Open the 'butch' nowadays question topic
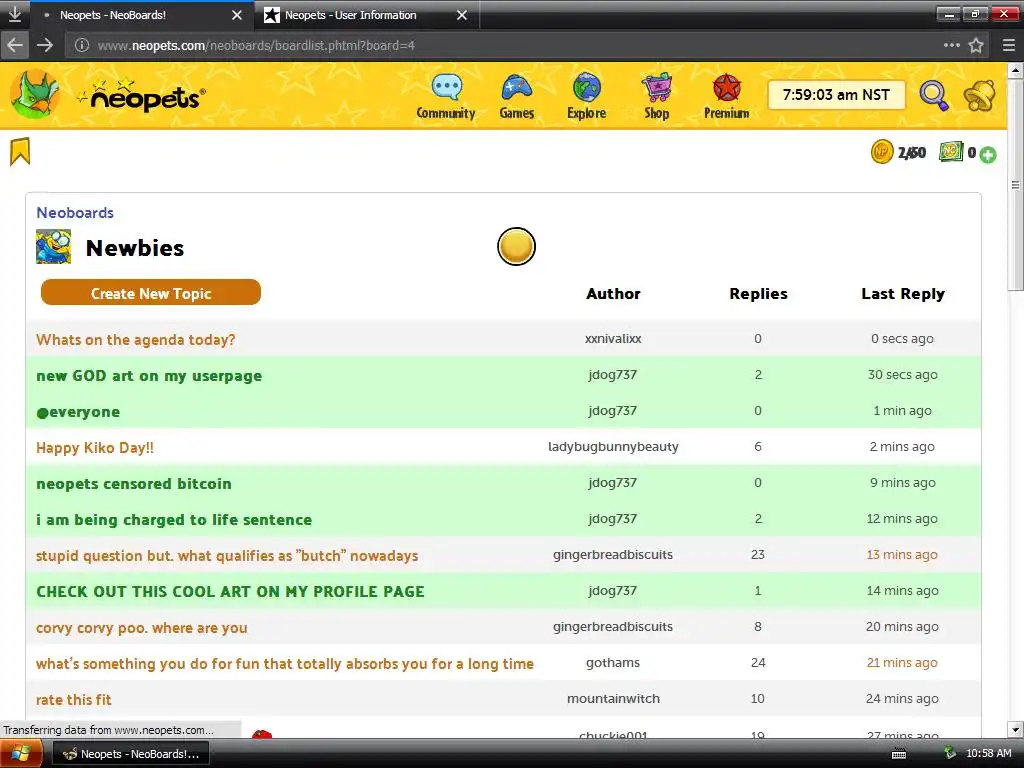 click(x=227, y=556)
